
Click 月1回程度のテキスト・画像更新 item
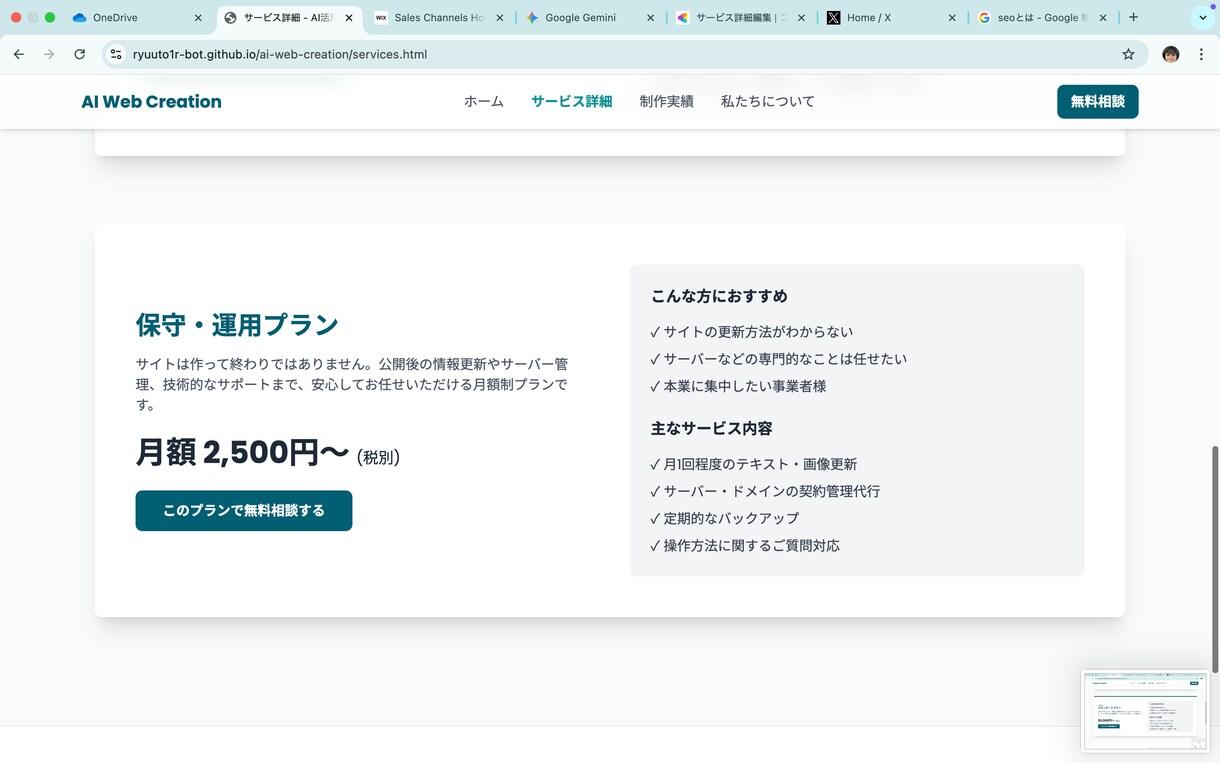click(753, 464)
